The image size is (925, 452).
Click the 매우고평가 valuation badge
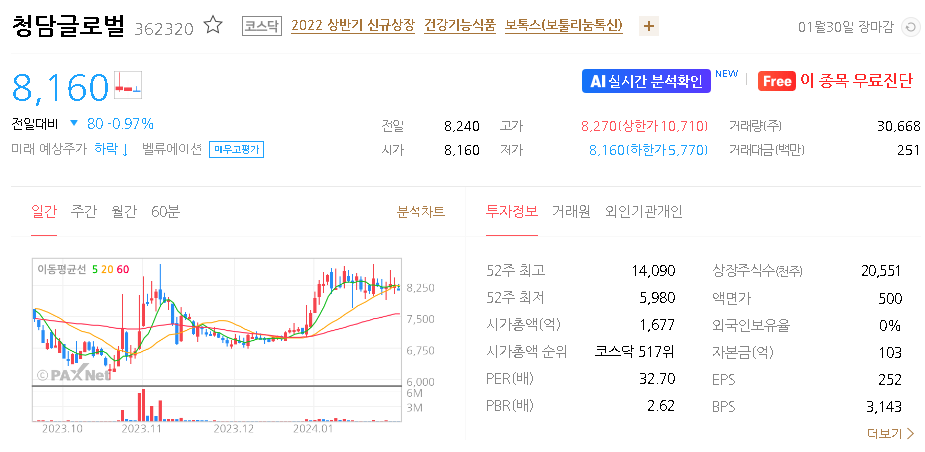pyautogui.click(x=237, y=150)
